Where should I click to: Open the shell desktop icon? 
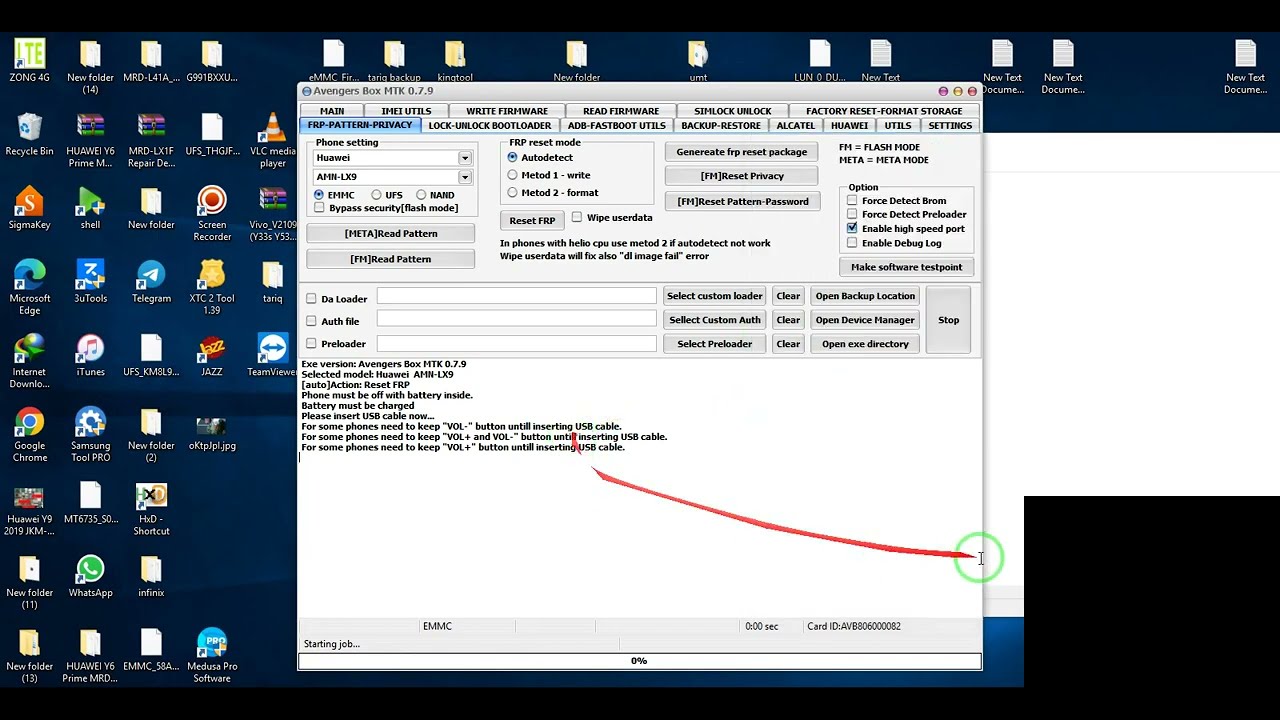coord(90,208)
